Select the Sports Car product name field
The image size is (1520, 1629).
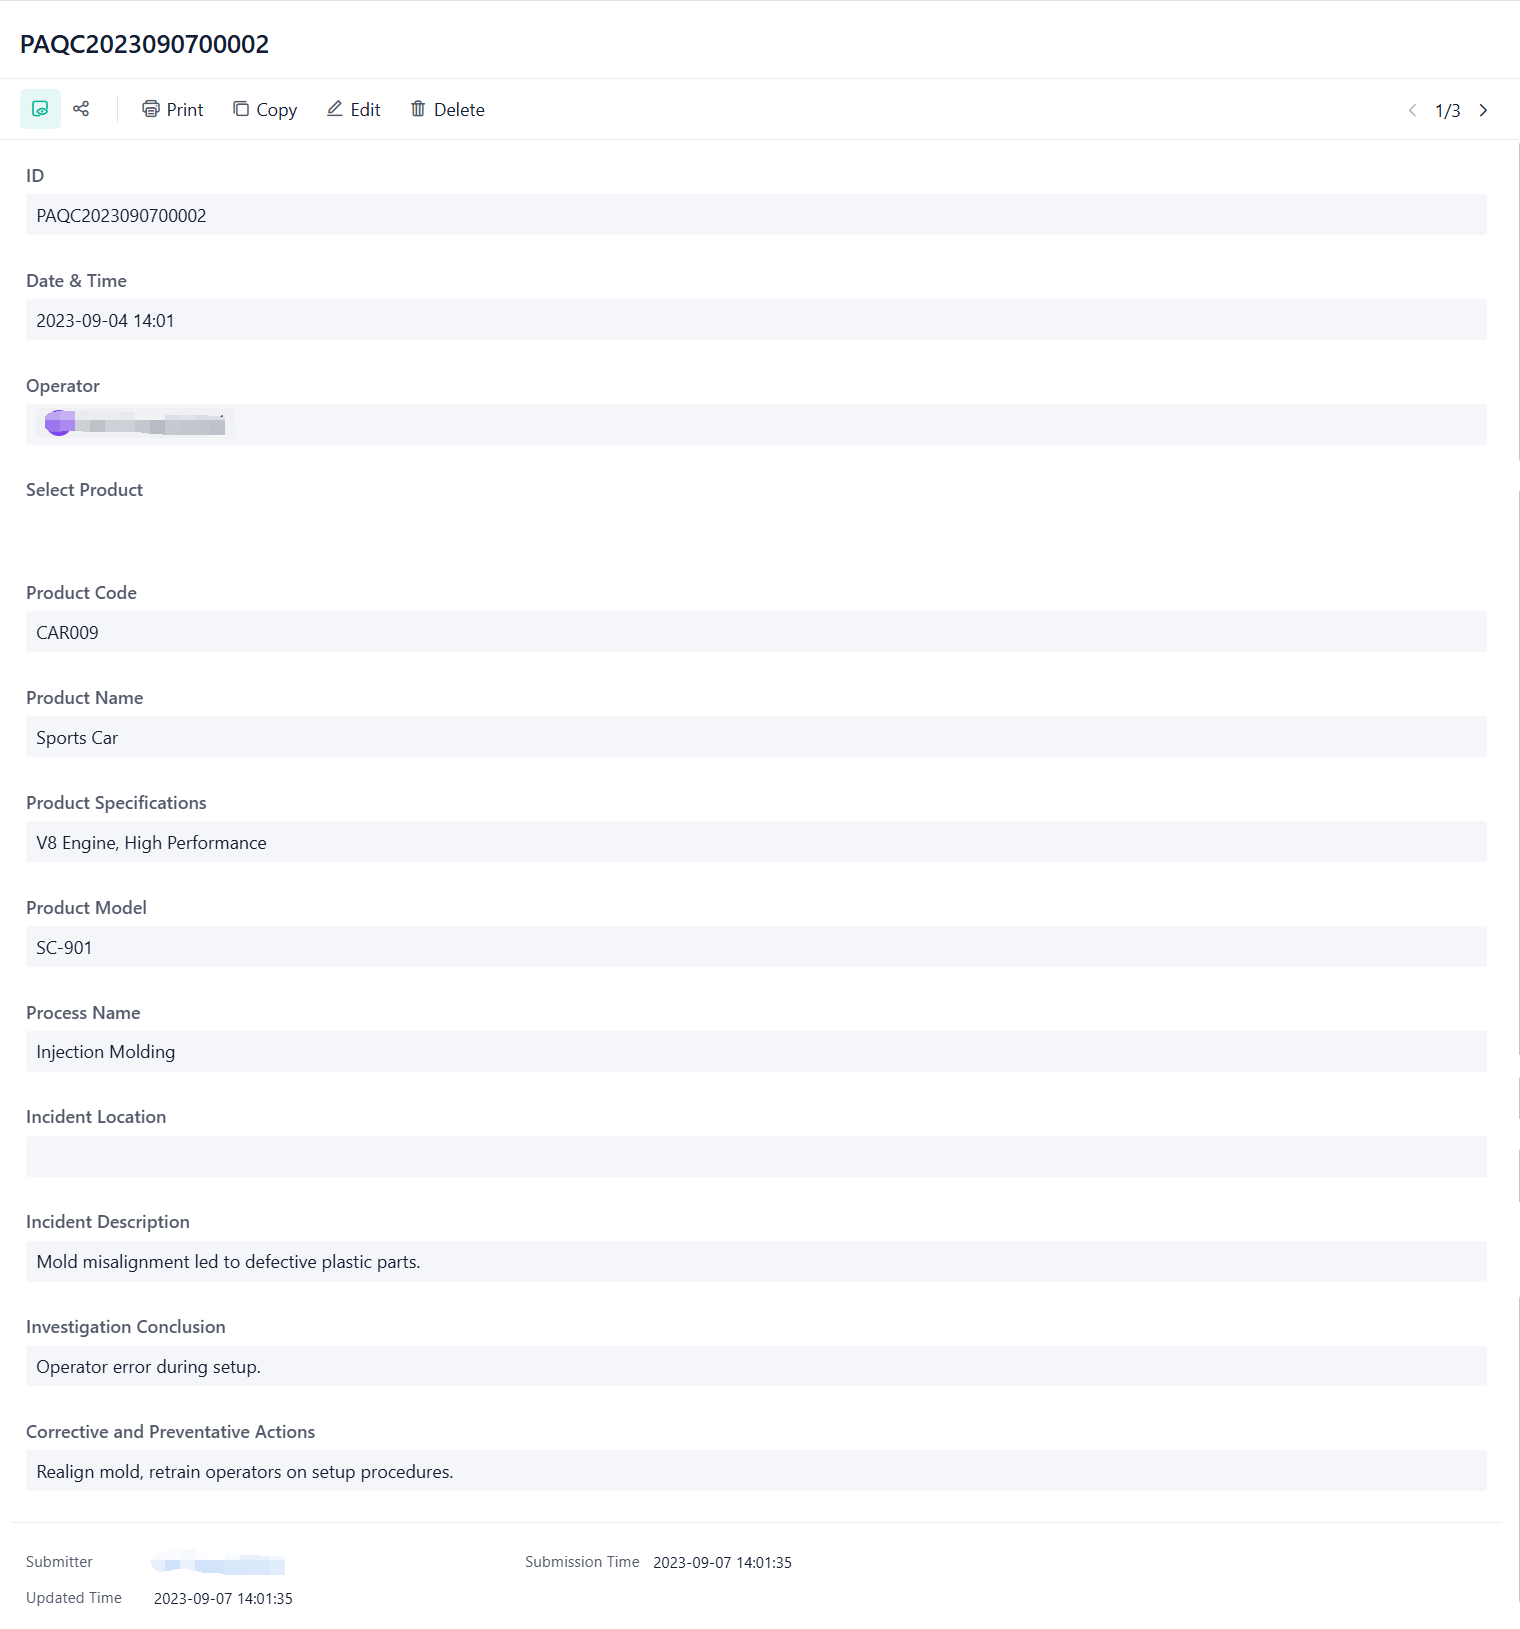coord(755,737)
